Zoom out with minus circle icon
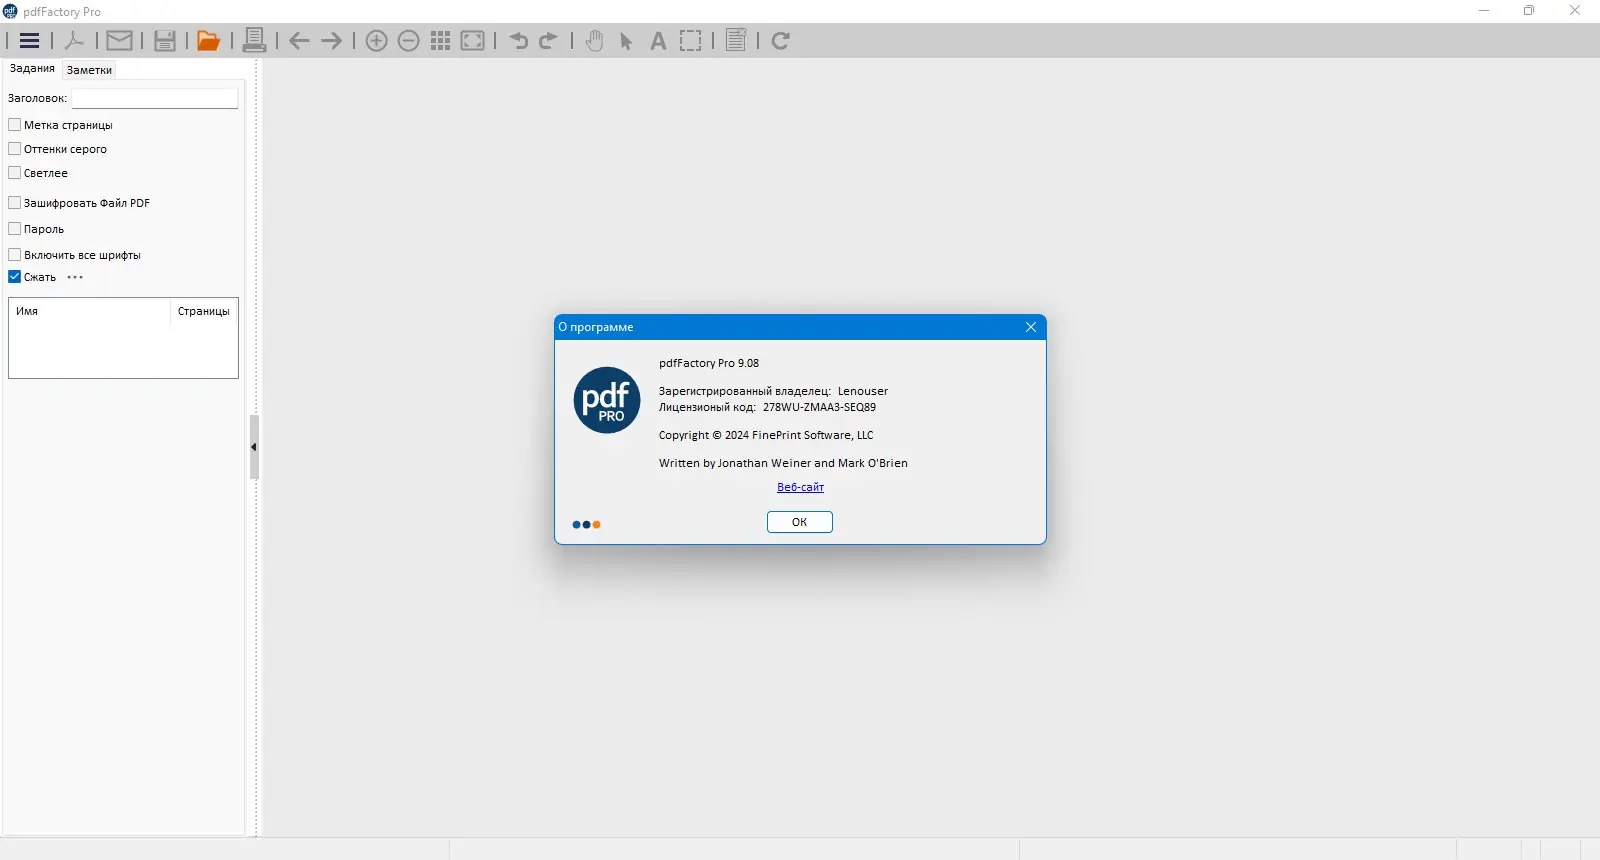 point(408,41)
